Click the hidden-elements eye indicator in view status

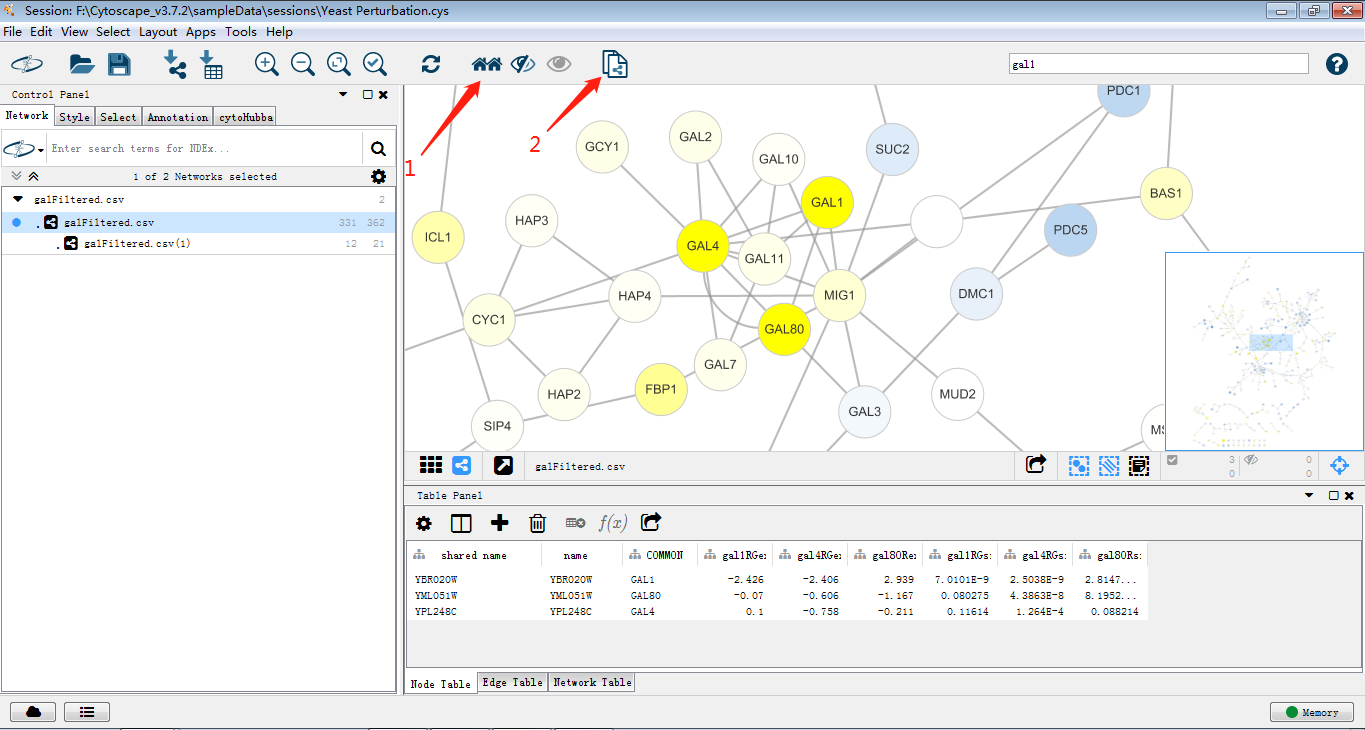point(1250,460)
